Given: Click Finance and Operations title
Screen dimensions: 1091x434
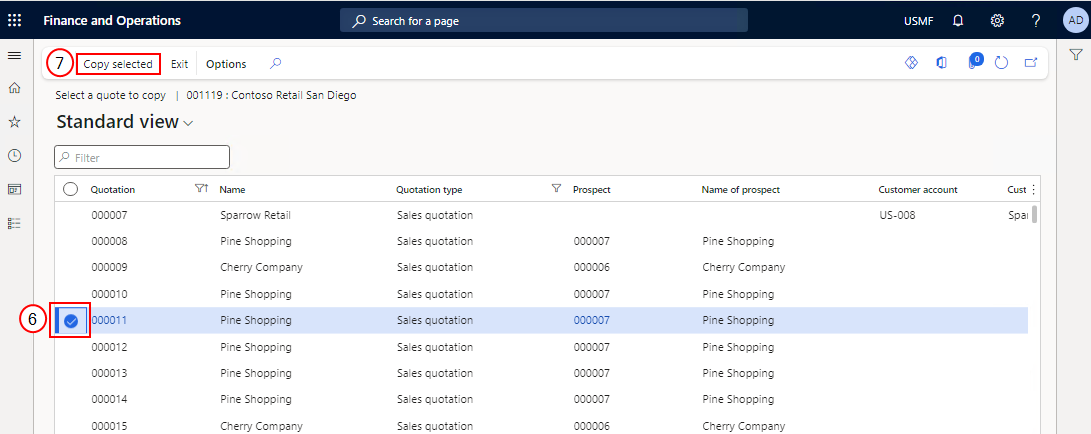Looking at the screenshot, I should click(112, 21).
